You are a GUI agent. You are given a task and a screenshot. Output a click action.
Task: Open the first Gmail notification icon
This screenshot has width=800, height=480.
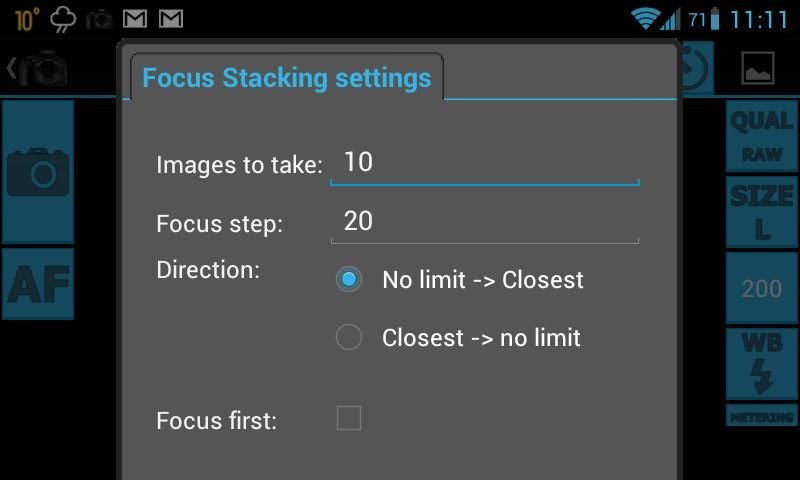click(135, 19)
